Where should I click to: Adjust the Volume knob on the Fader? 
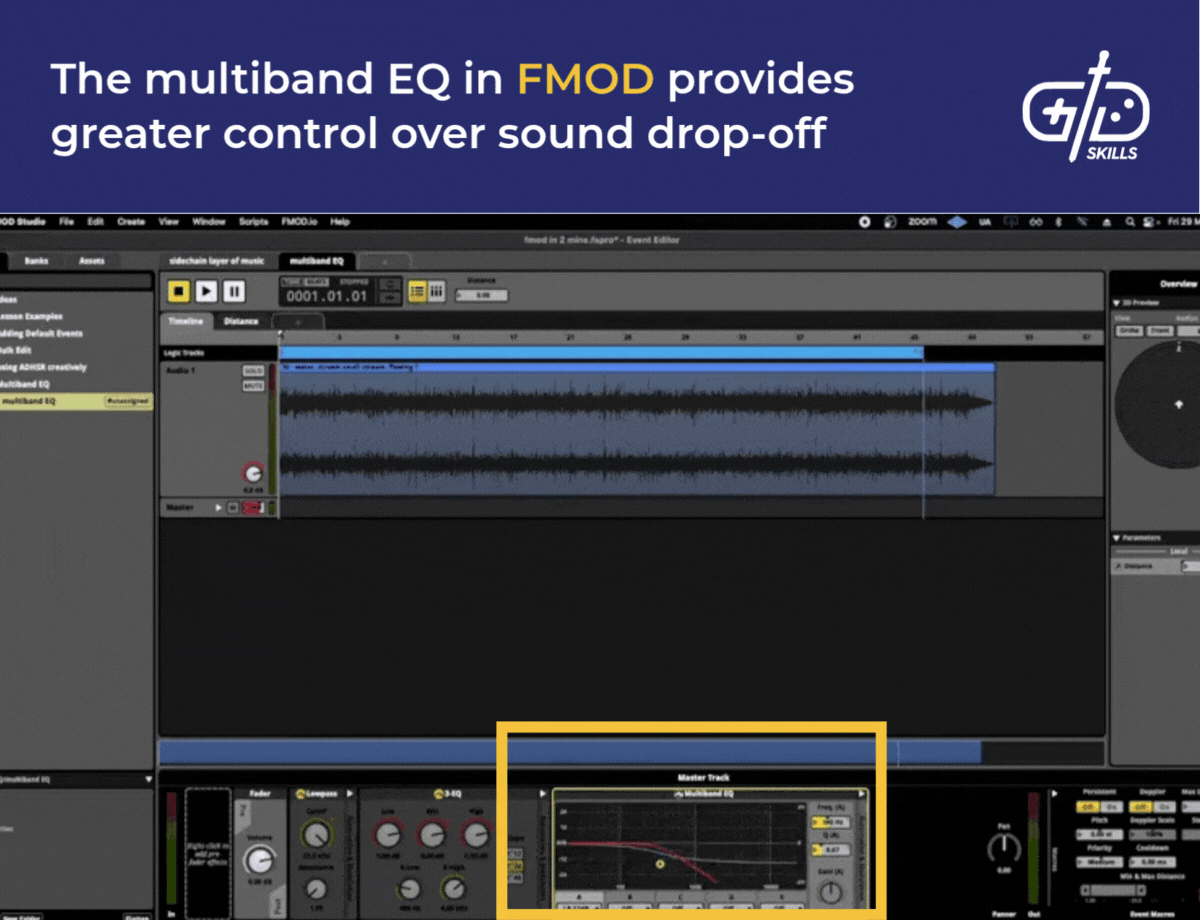pyautogui.click(x=260, y=860)
